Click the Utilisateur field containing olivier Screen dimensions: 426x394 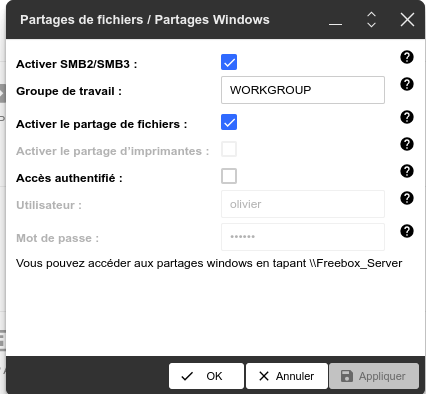click(x=303, y=204)
